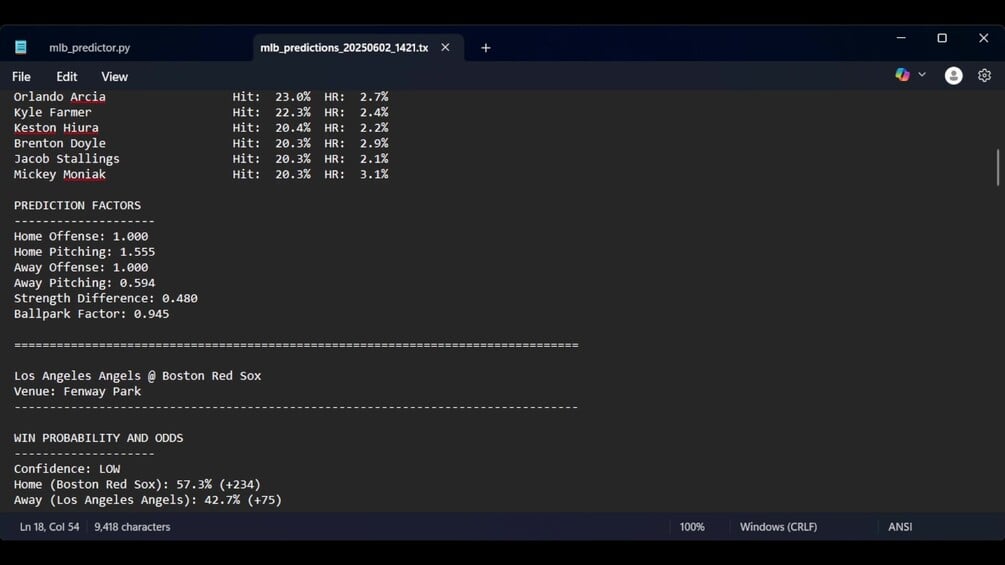Image resolution: width=1005 pixels, height=565 pixels.
Task: Click the Venue: Fenway Park line
Action: [78, 391]
